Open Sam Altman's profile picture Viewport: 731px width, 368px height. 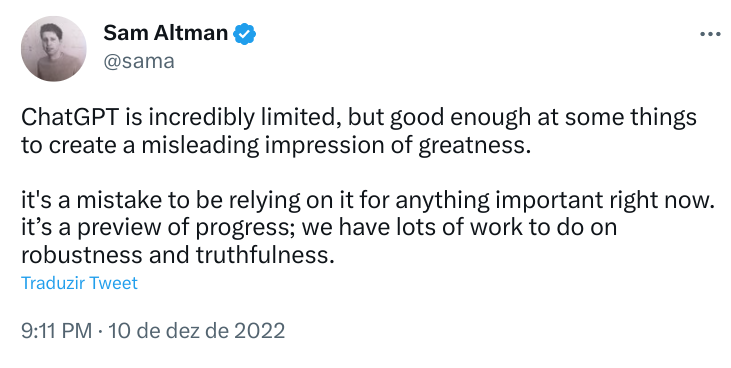54,49
